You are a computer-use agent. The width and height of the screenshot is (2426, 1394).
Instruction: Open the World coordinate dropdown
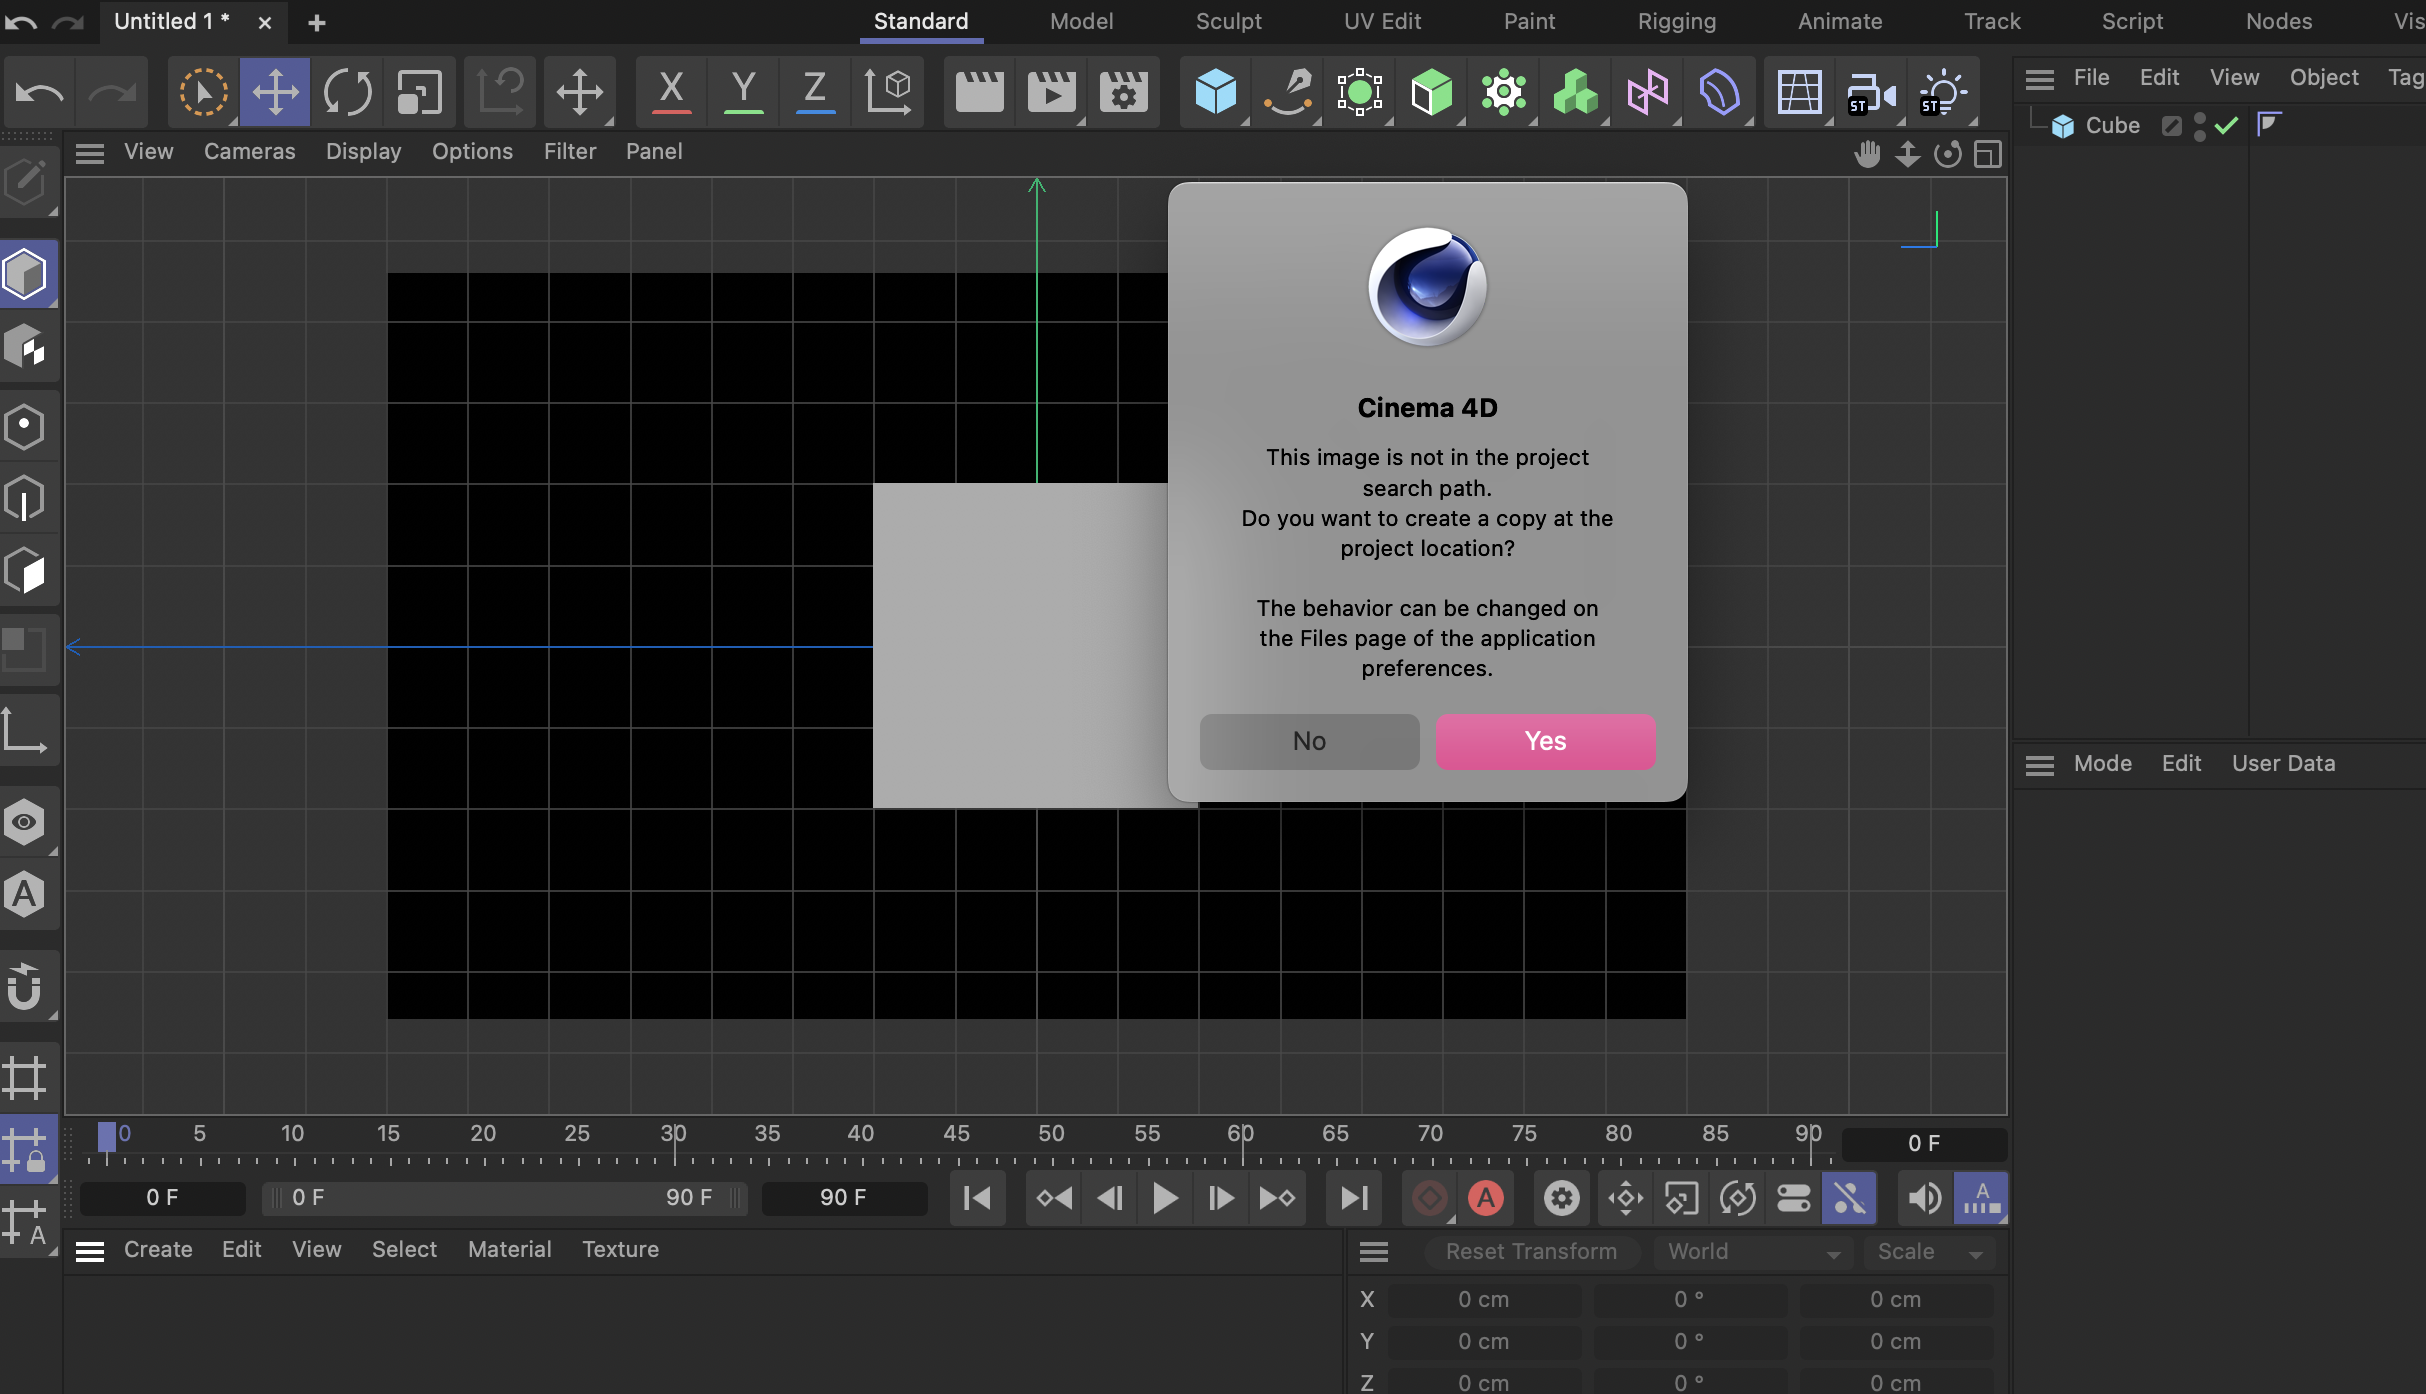tap(1753, 1252)
